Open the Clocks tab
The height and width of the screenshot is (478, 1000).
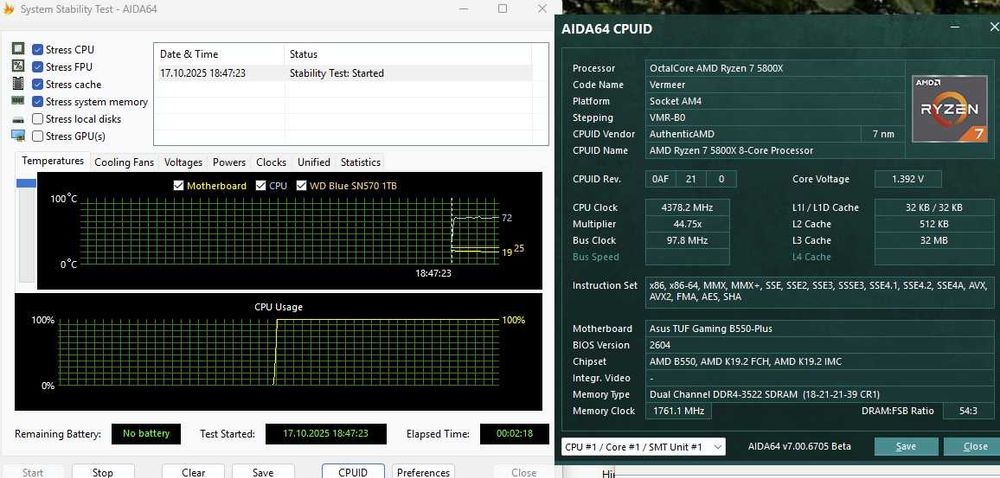pyautogui.click(x=271, y=162)
